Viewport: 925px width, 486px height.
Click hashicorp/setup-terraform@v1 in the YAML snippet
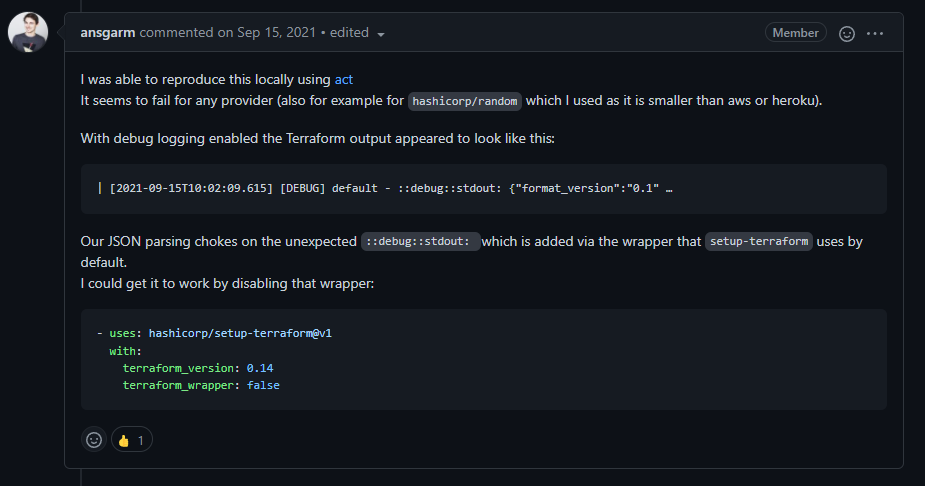pos(240,333)
